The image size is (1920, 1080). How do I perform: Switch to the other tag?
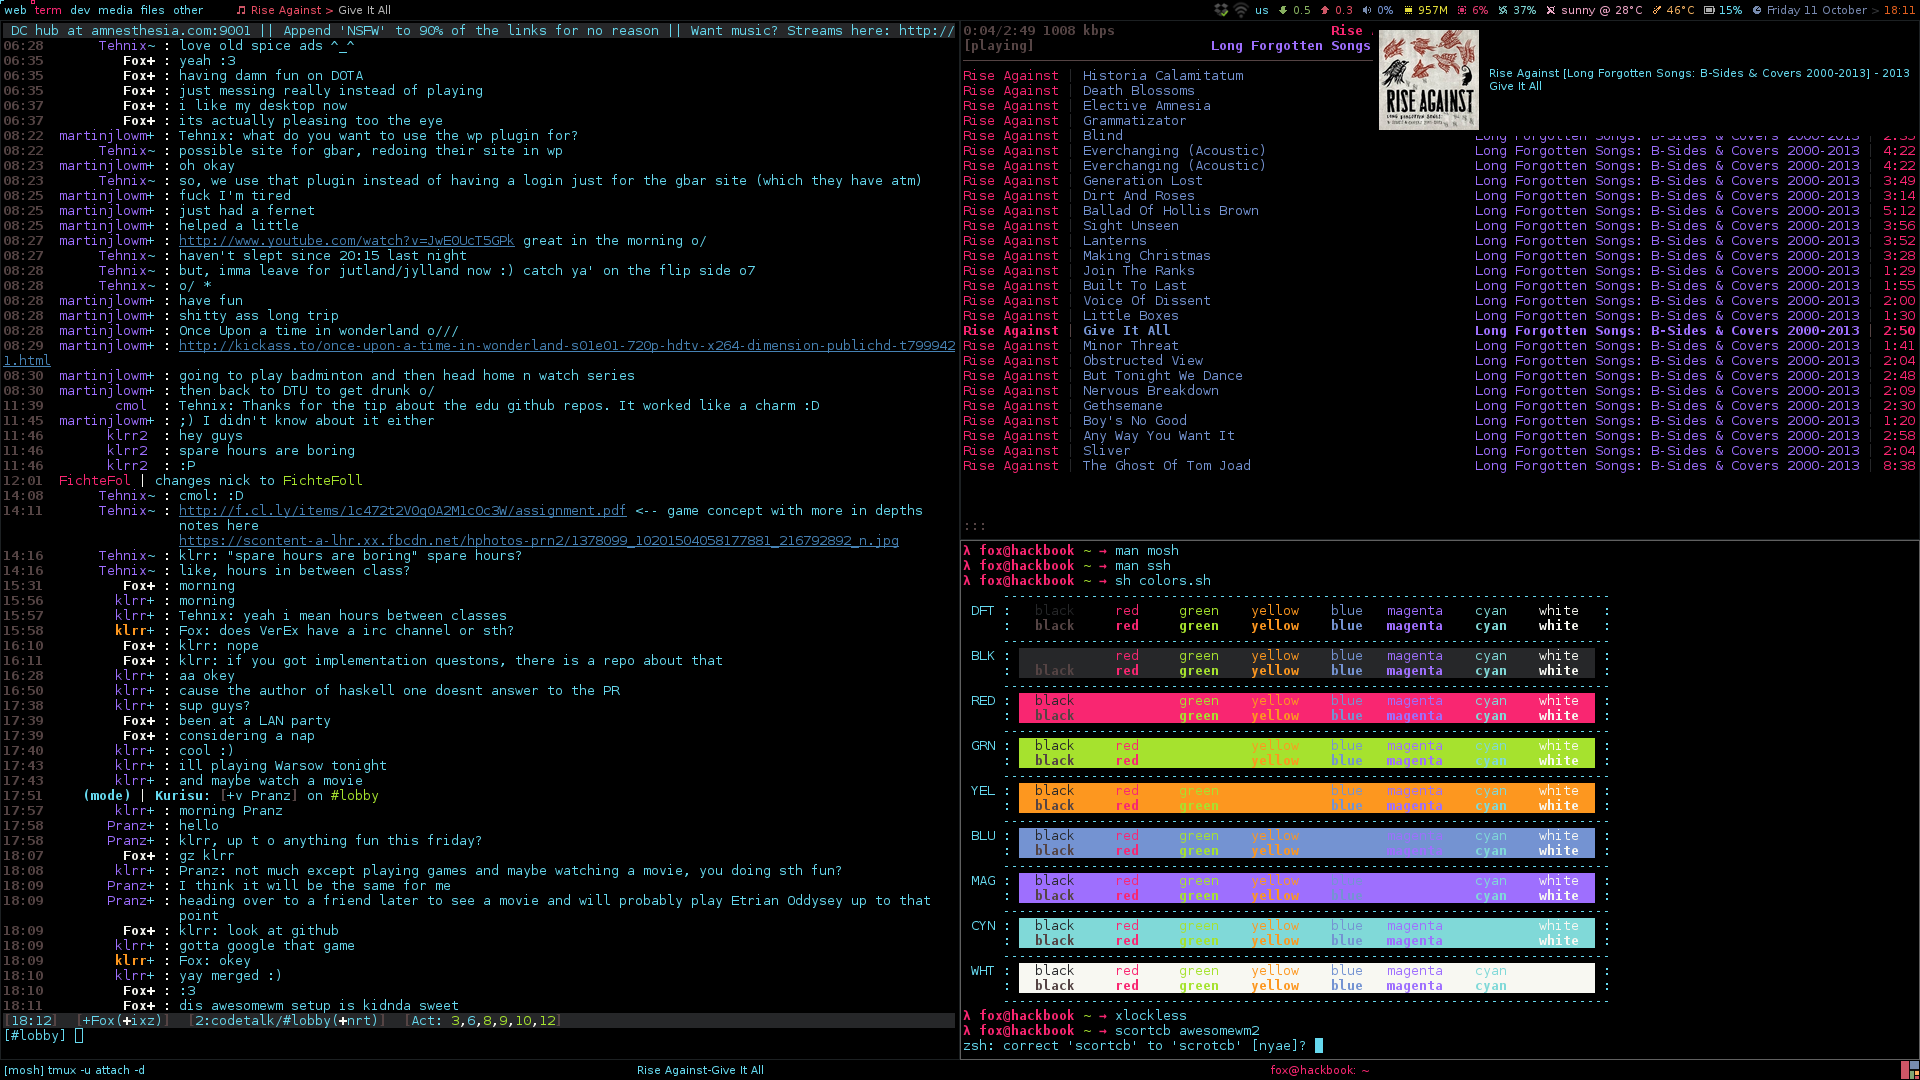click(x=188, y=10)
